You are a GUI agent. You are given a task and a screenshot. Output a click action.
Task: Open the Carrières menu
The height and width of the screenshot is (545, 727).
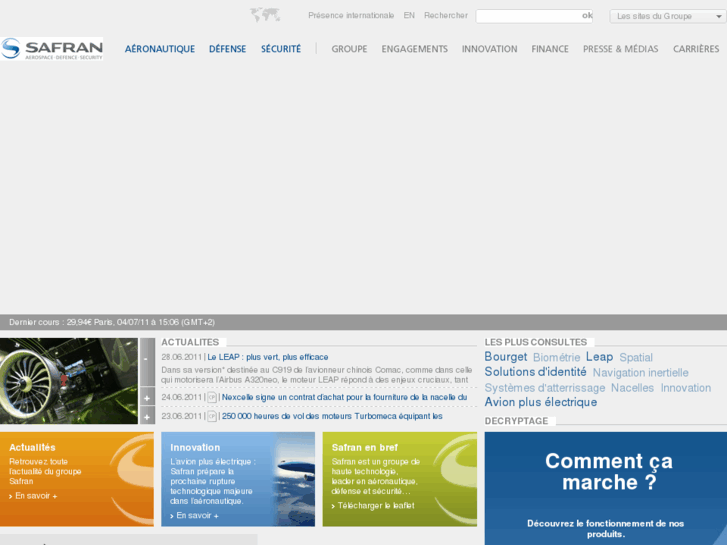tap(696, 49)
